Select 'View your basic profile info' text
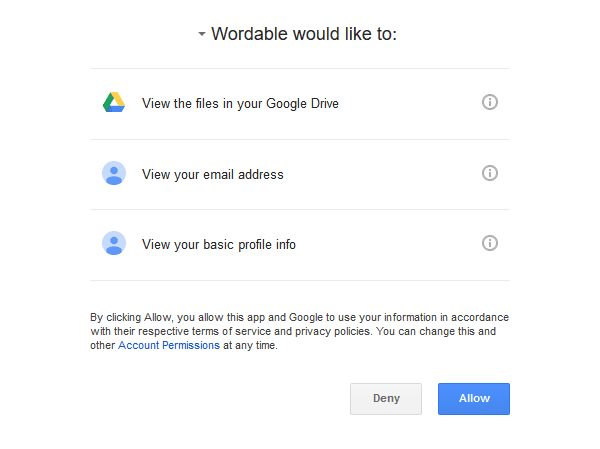 219,245
